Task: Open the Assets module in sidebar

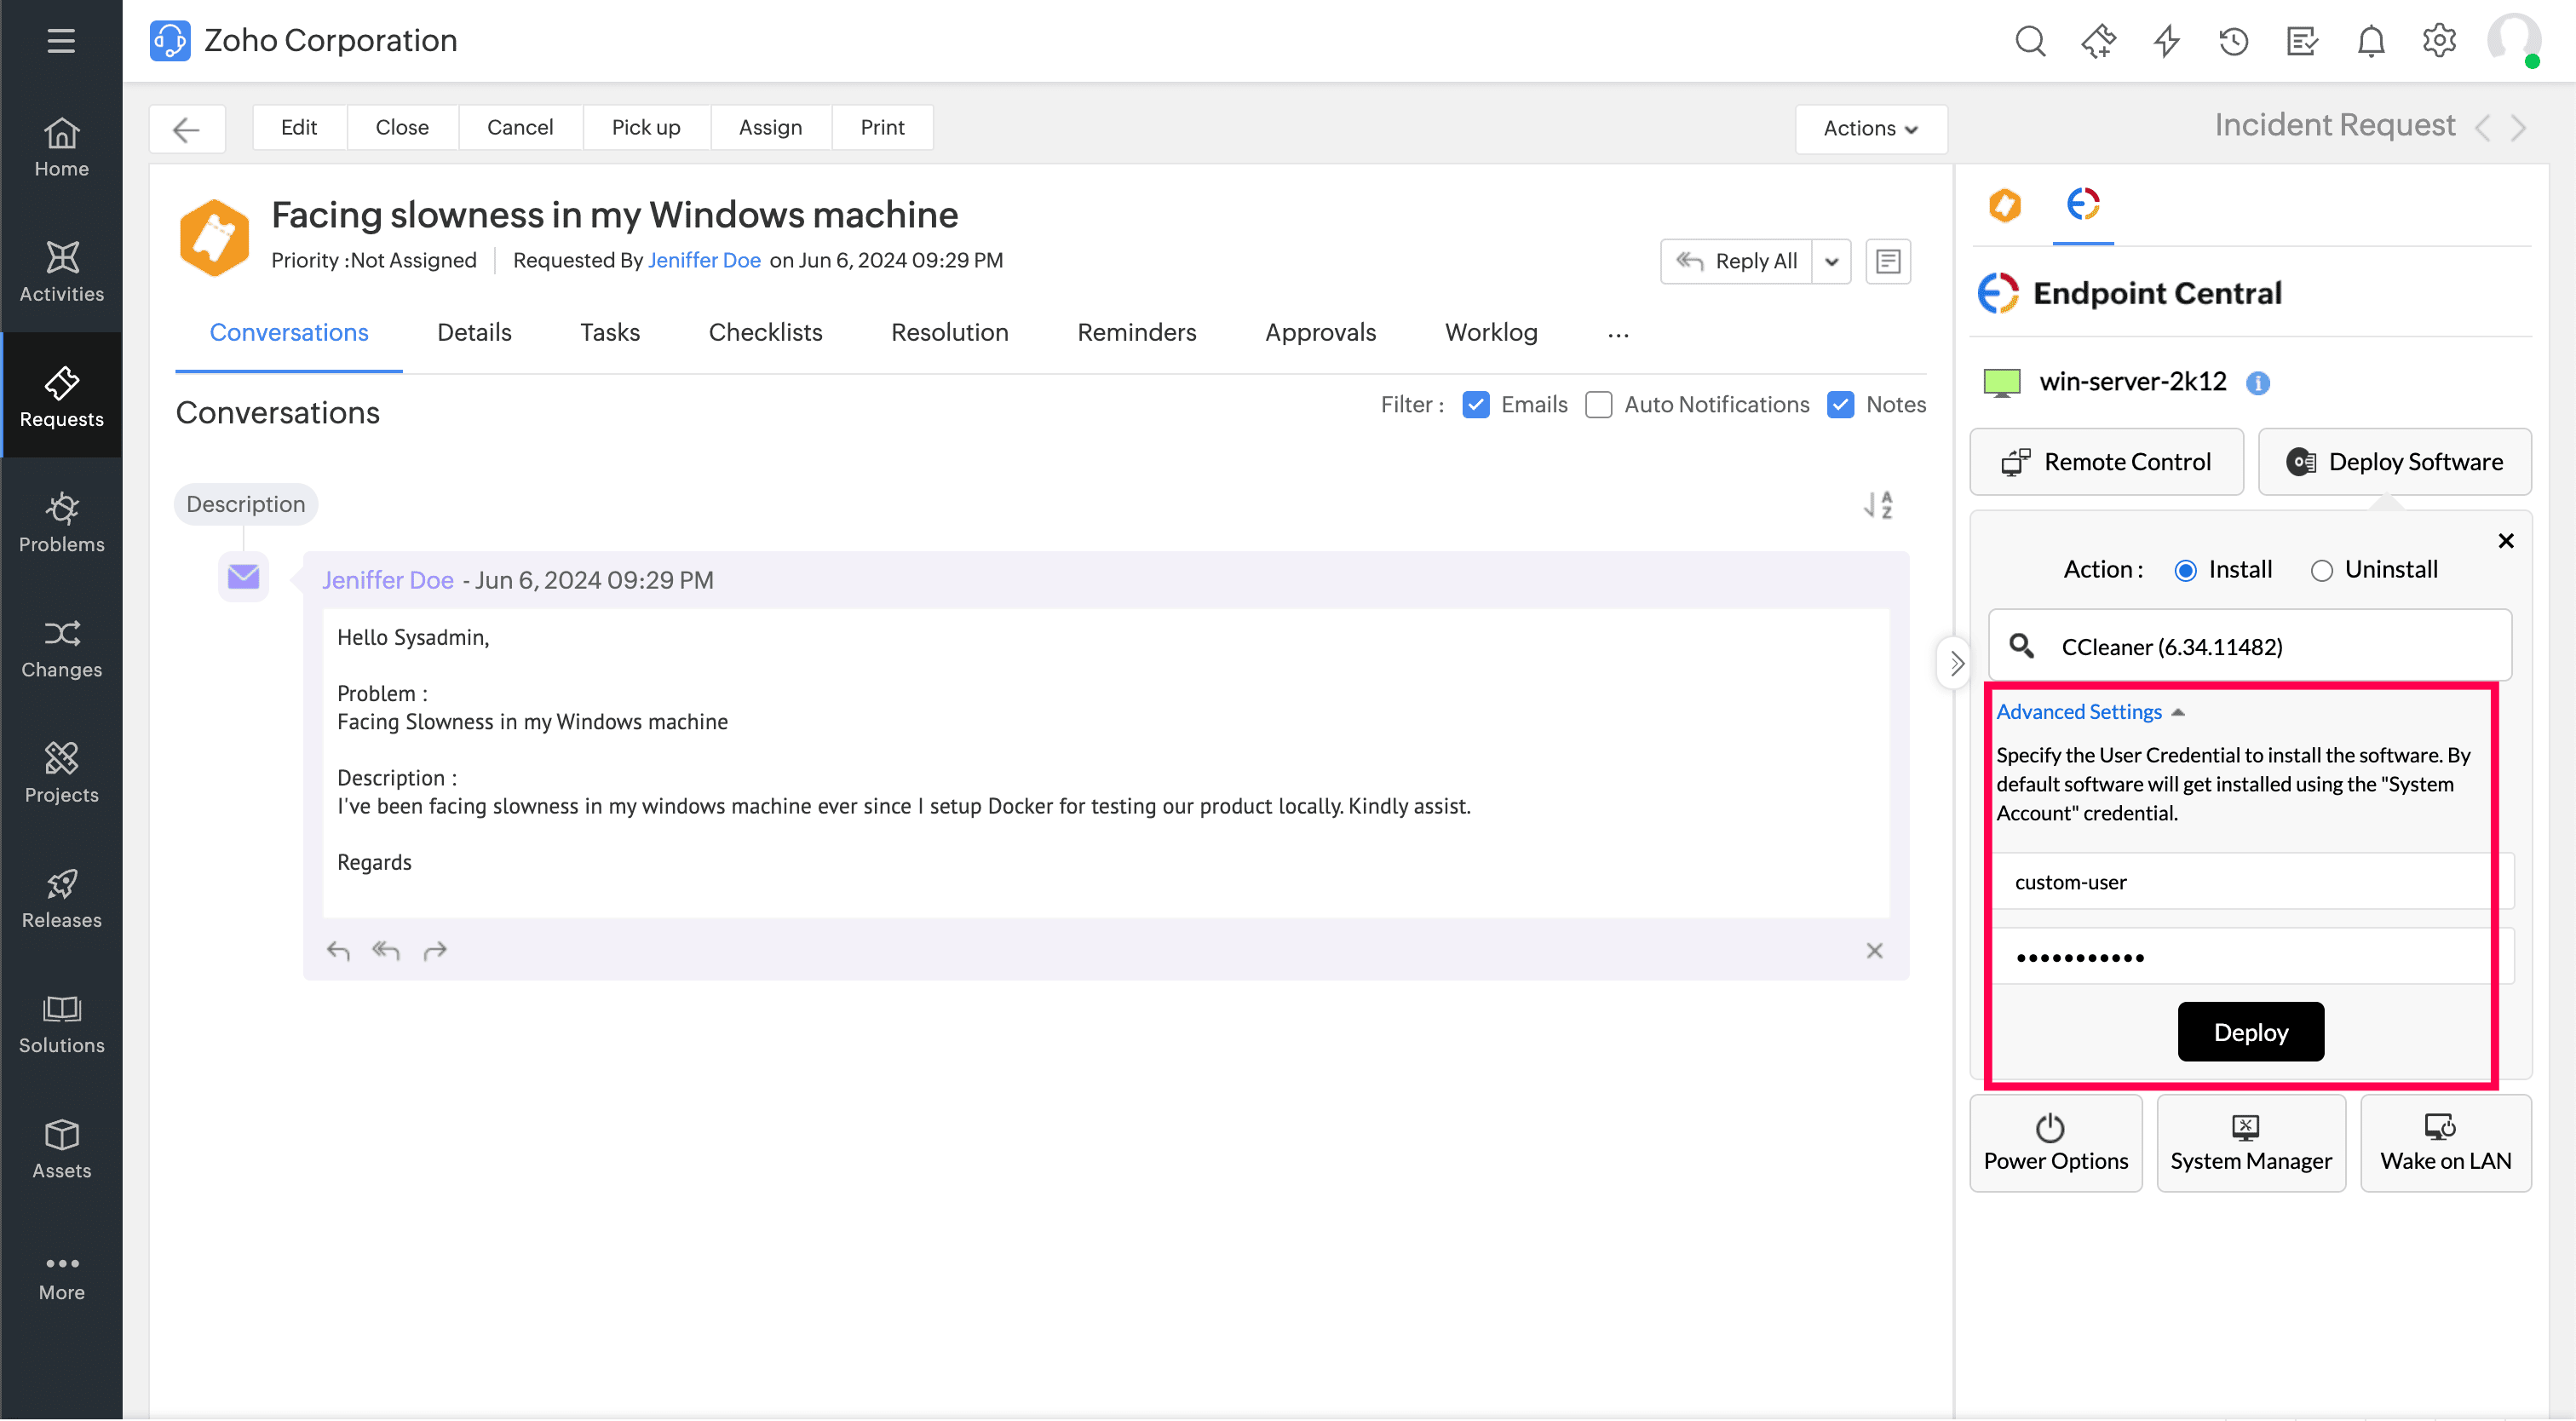Action: coord(61,1148)
